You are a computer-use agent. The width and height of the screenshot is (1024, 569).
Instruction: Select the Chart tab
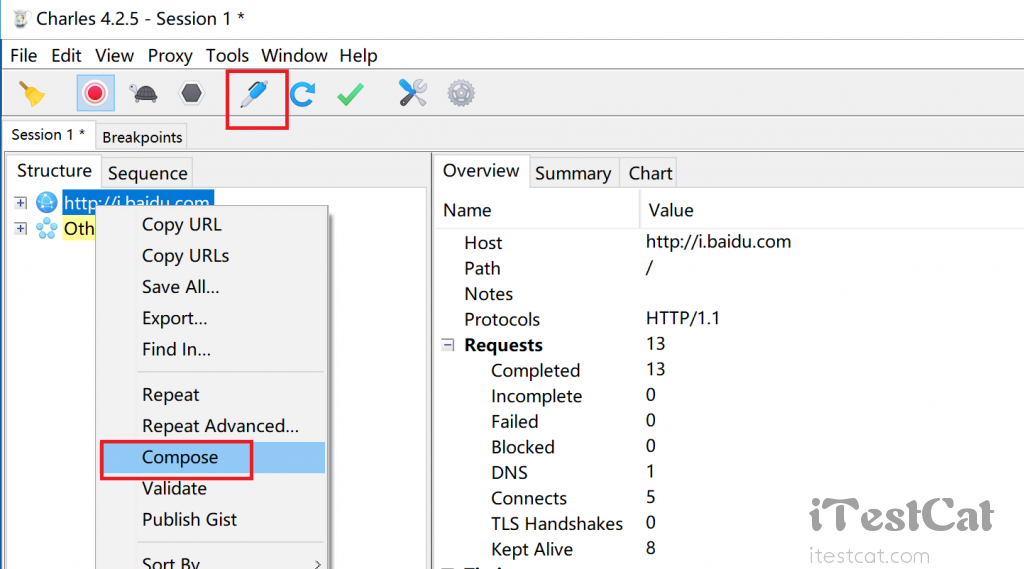(x=650, y=173)
